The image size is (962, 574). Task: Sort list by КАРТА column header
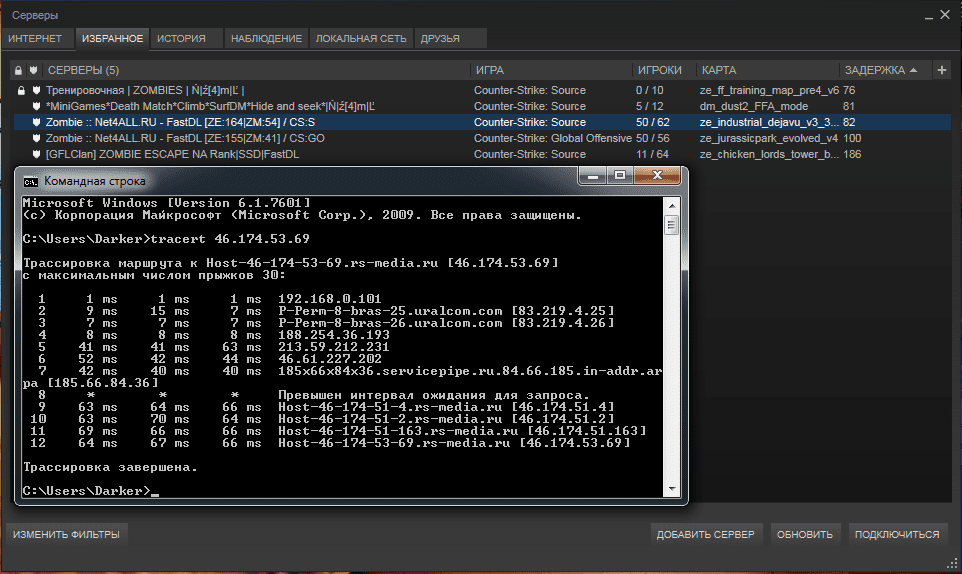[719, 70]
